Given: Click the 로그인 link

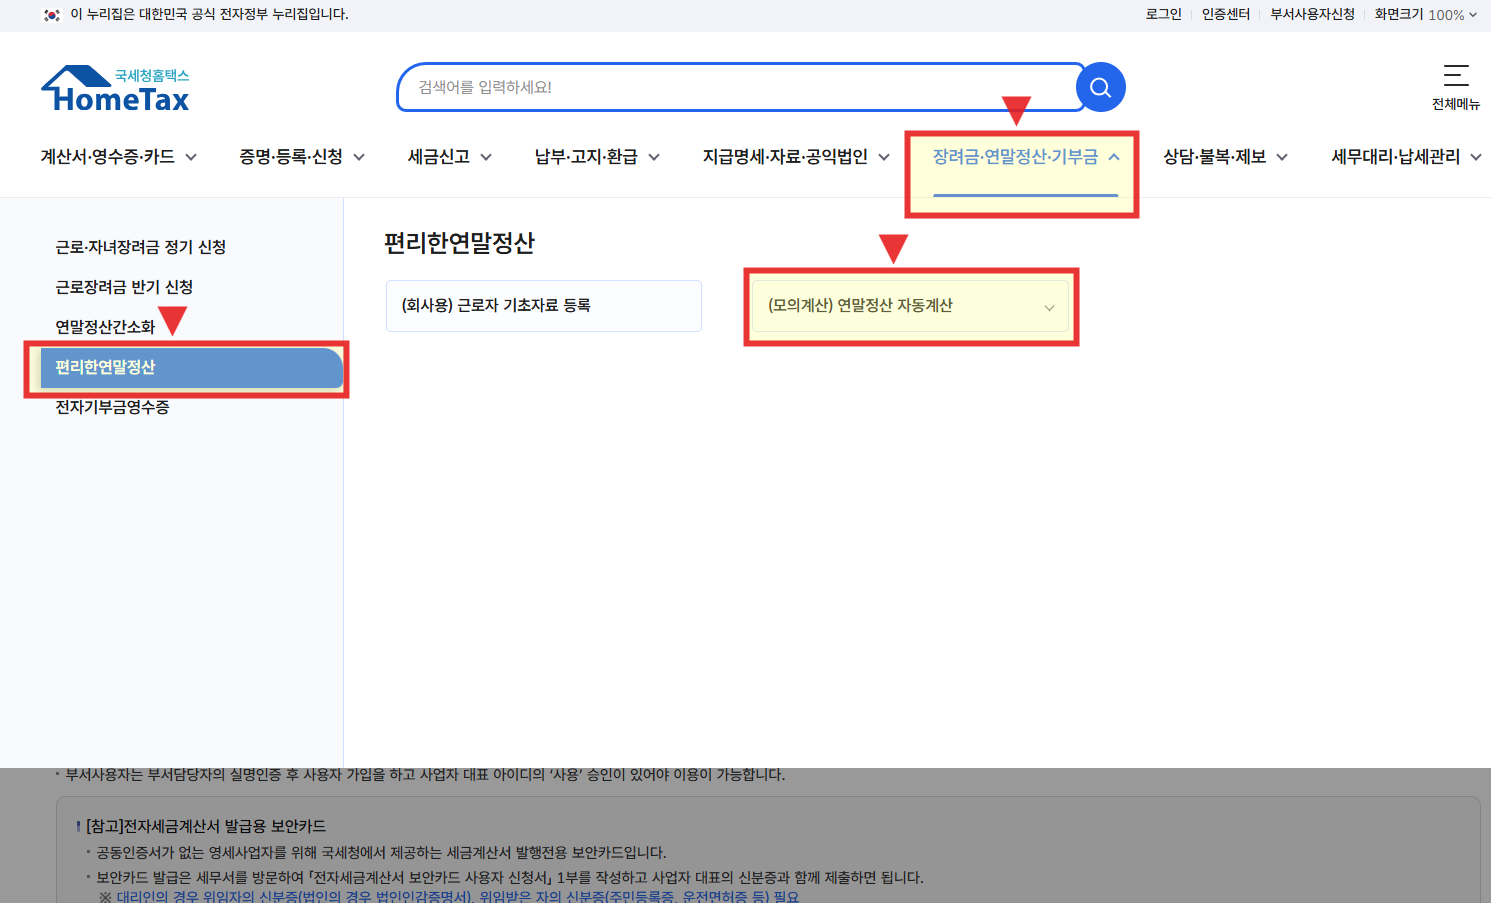Looking at the screenshot, I should pyautogui.click(x=1163, y=14).
